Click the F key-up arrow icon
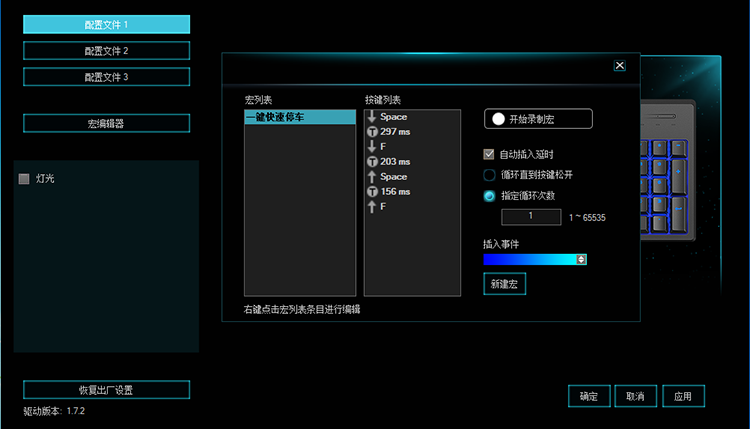 coord(372,207)
